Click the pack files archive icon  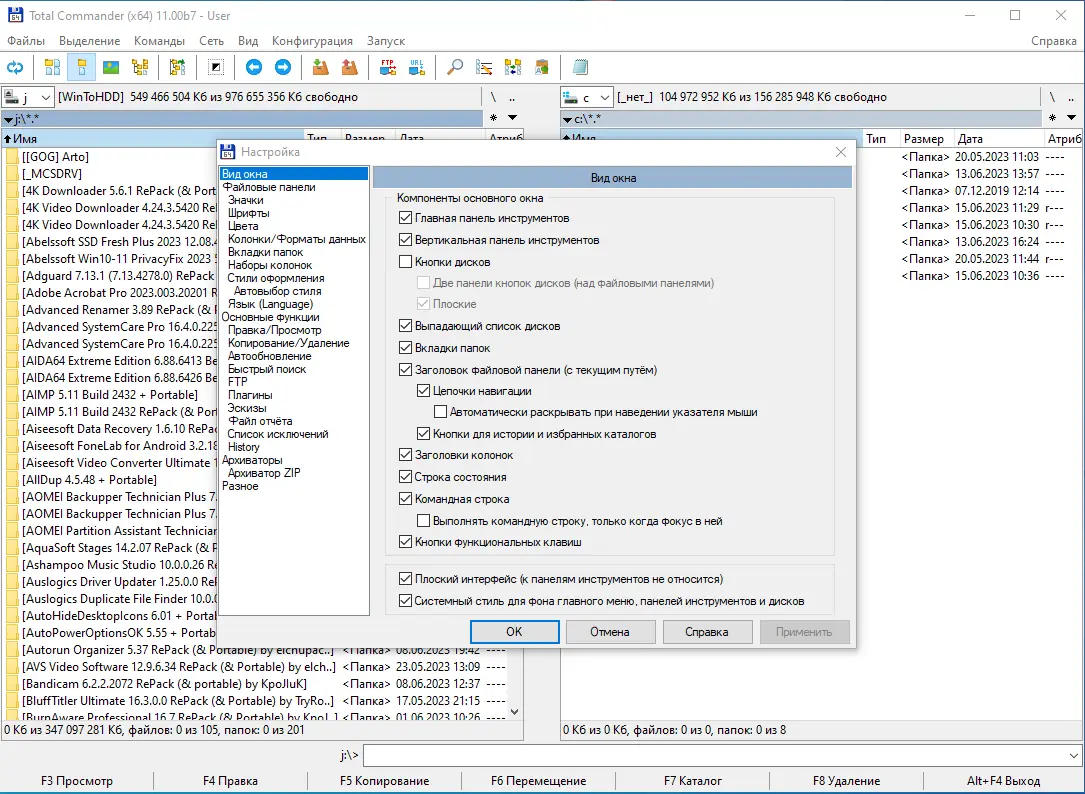[320, 67]
